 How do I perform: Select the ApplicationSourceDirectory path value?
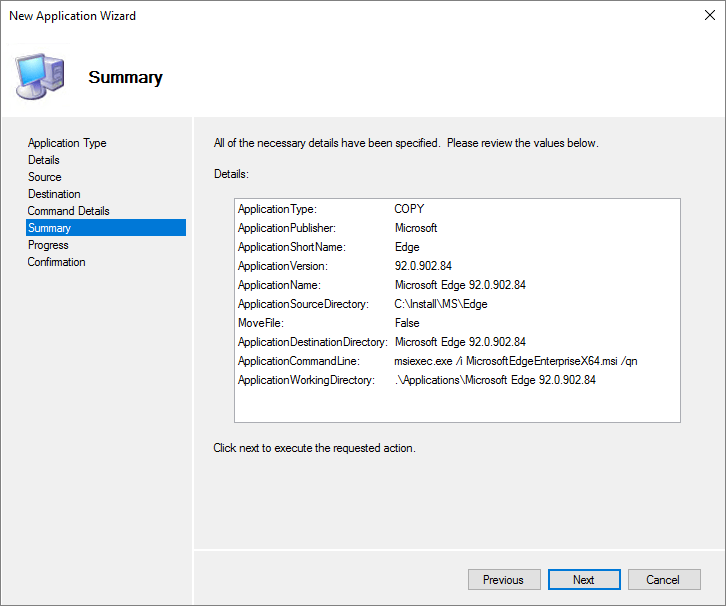441,304
